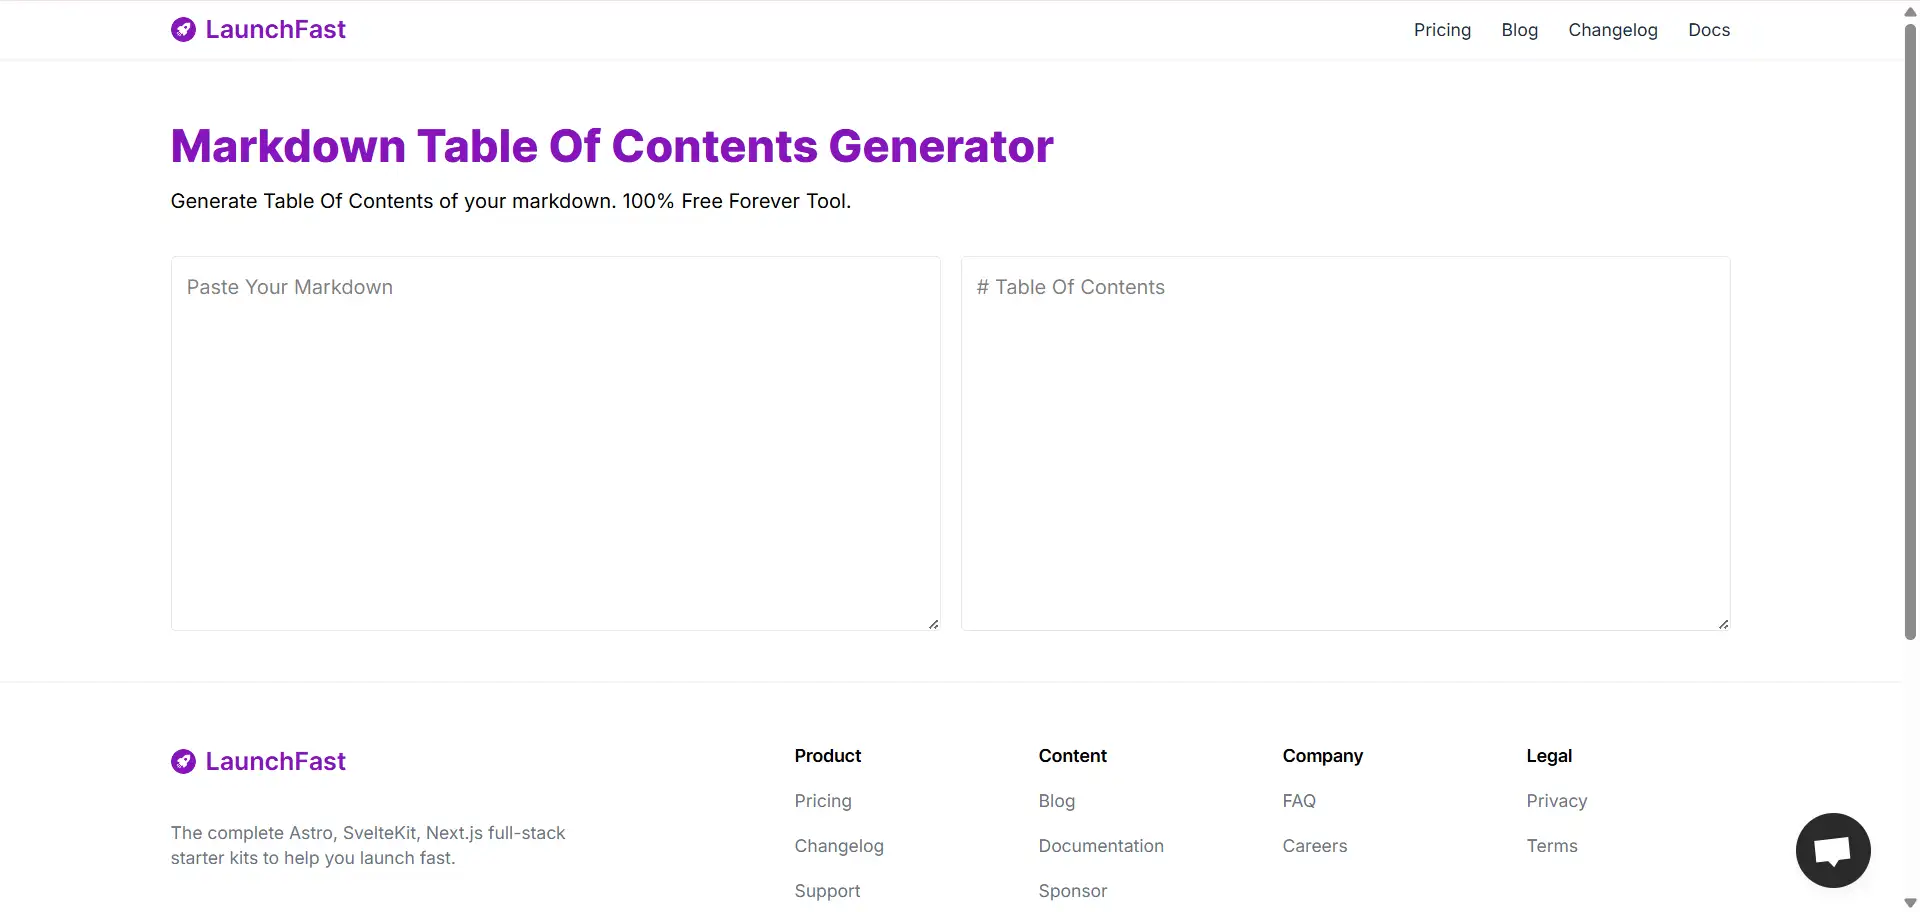Open the Terms link under Legal
Image resolution: width=1920 pixels, height=912 pixels.
point(1551,846)
